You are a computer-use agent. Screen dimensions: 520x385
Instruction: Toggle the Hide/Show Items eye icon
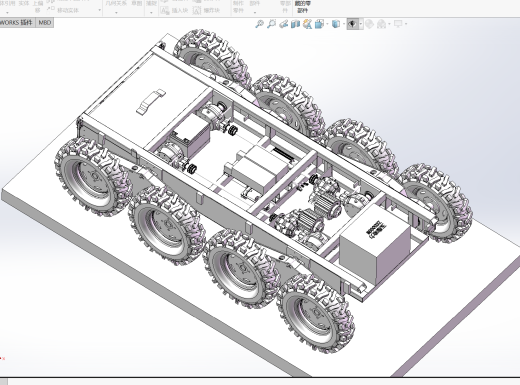point(353,24)
